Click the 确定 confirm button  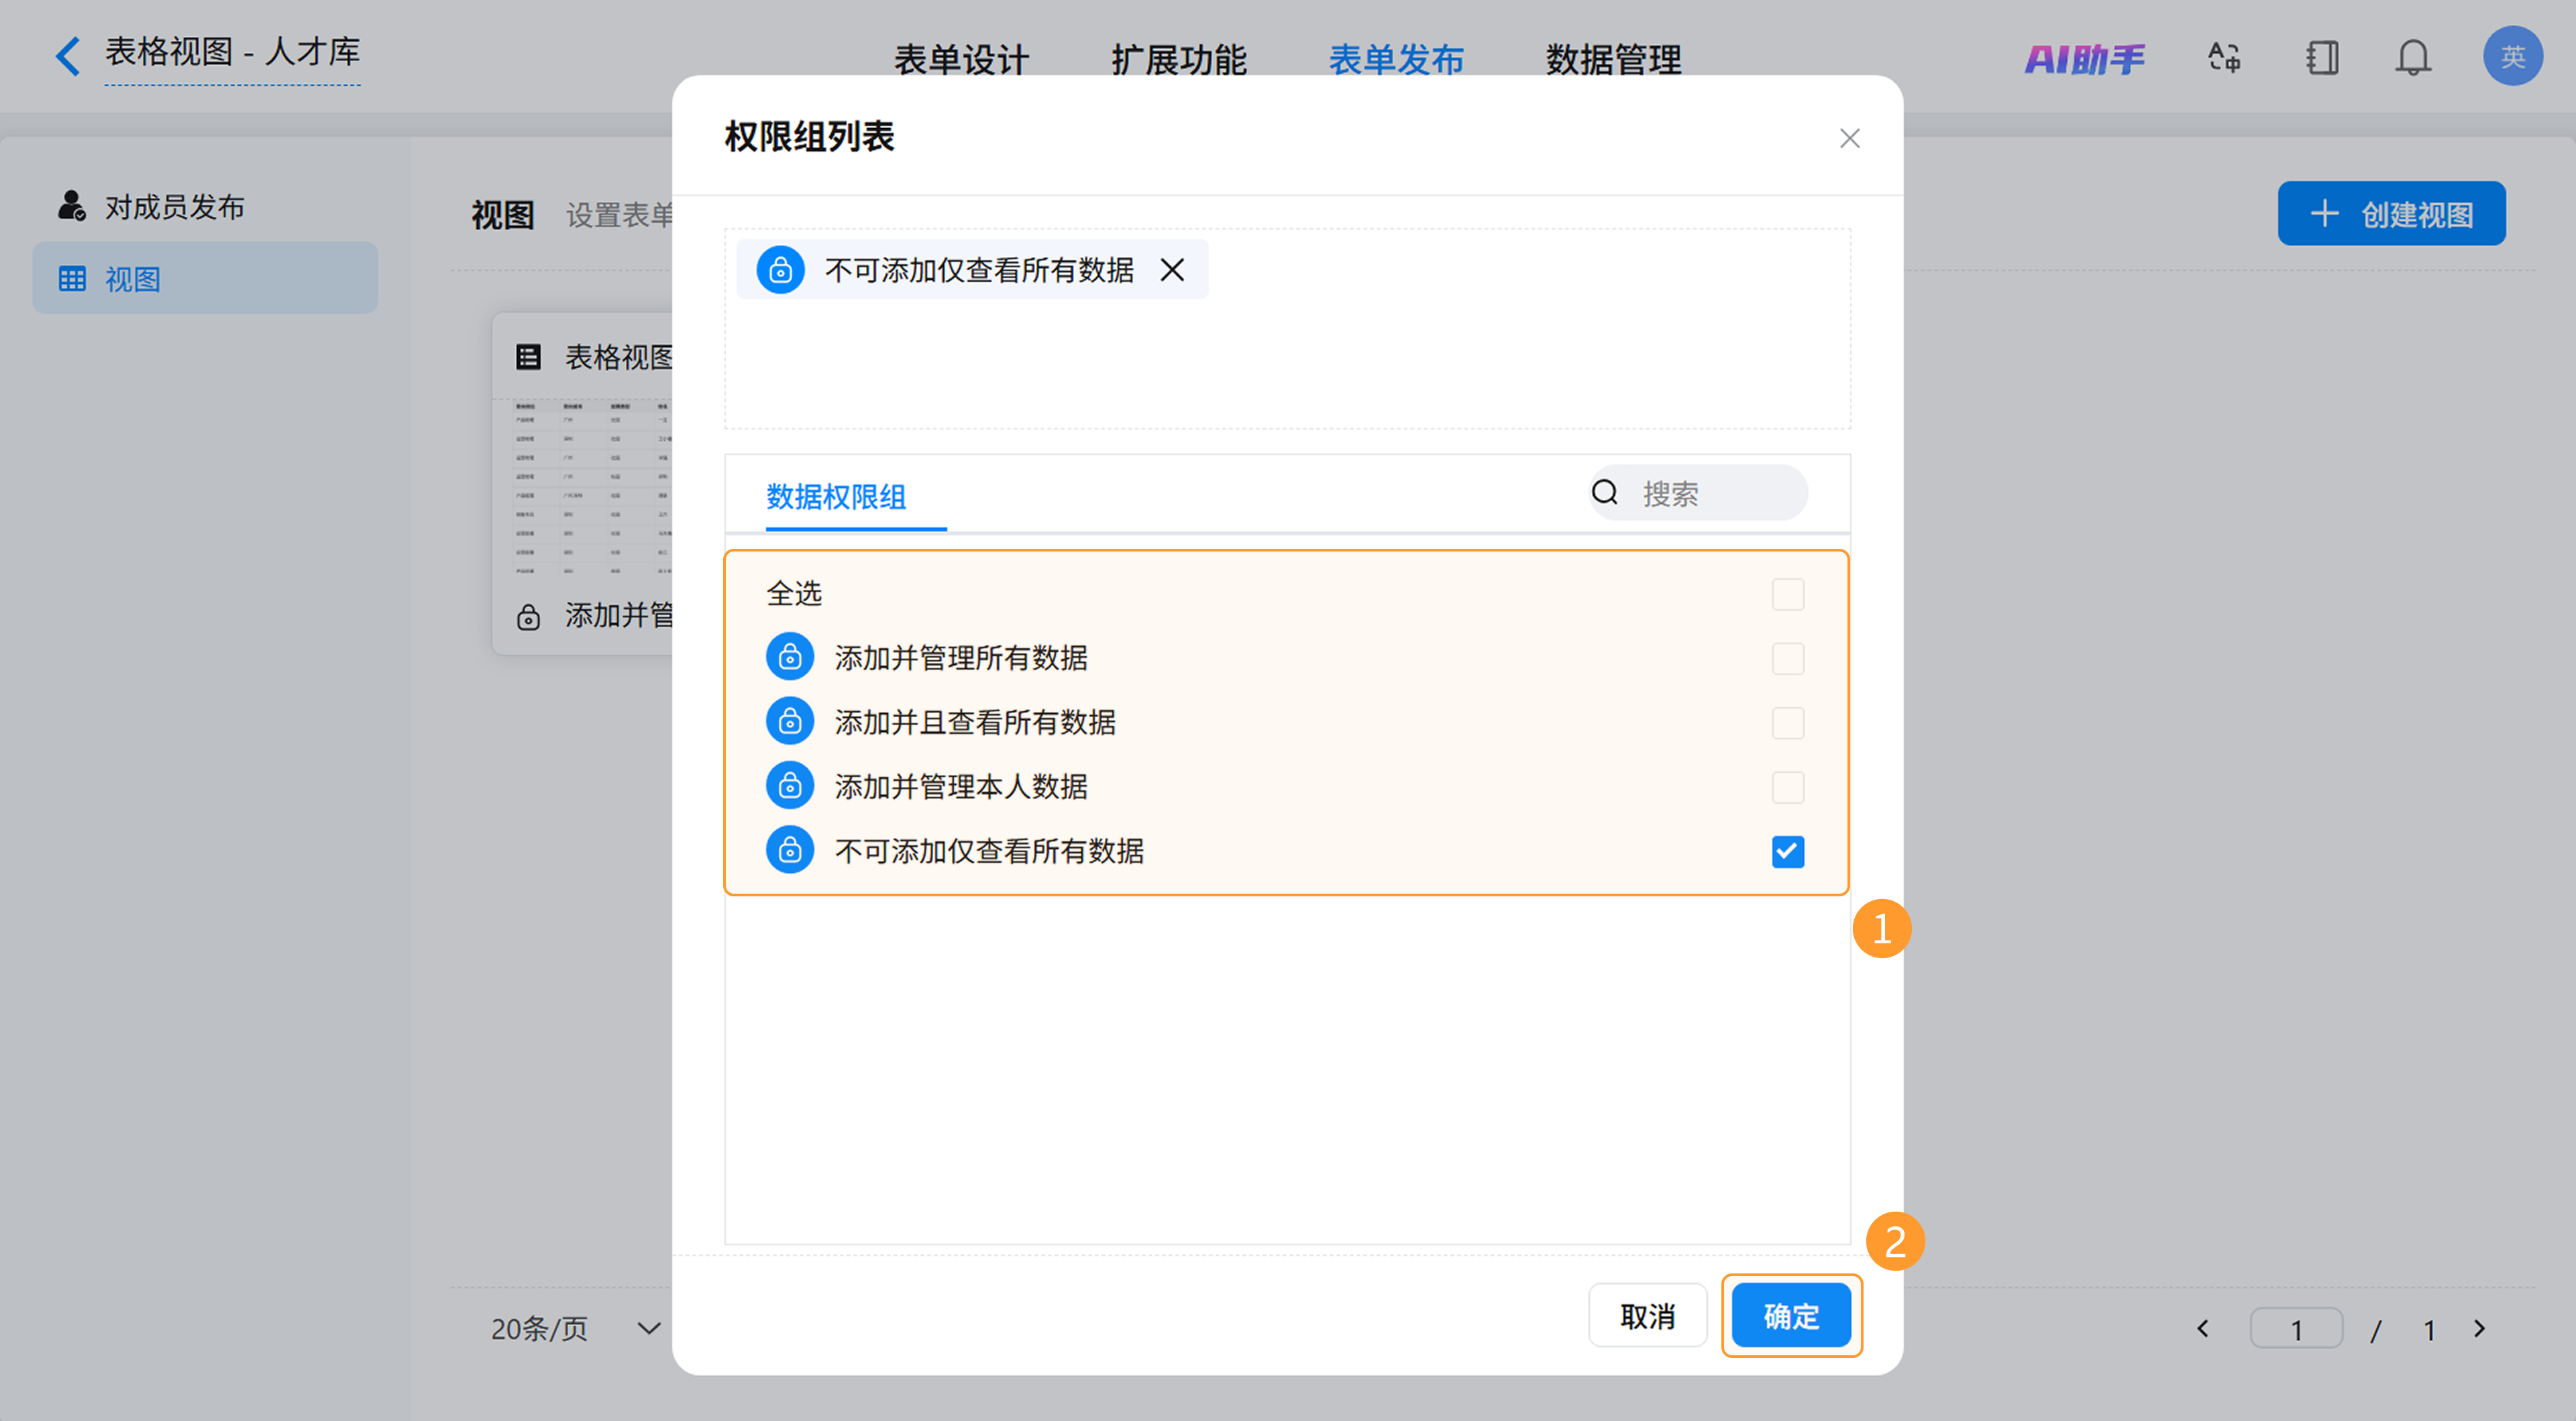tap(1790, 1315)
